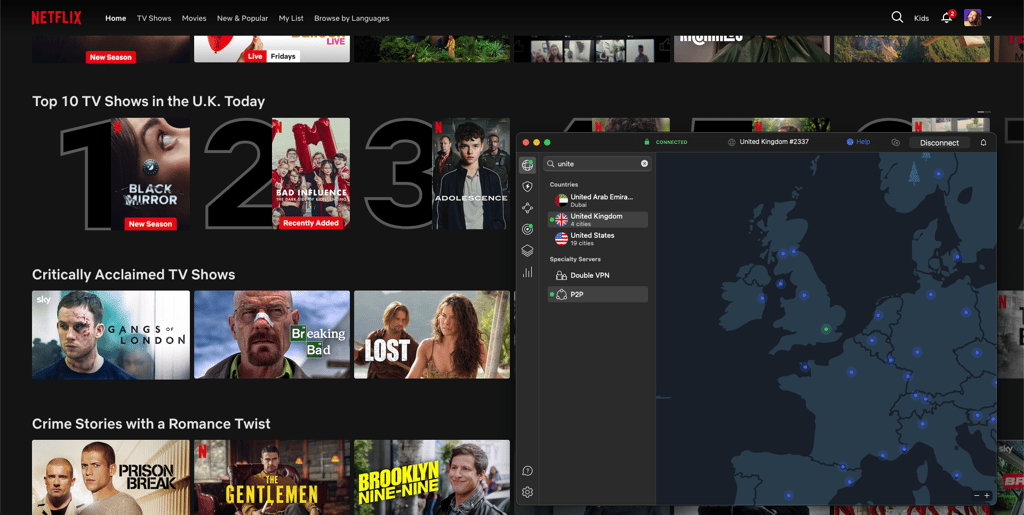Open Breaking Bad thumbnail
This screenshot has width=1024, height=515.
(272, 335)
